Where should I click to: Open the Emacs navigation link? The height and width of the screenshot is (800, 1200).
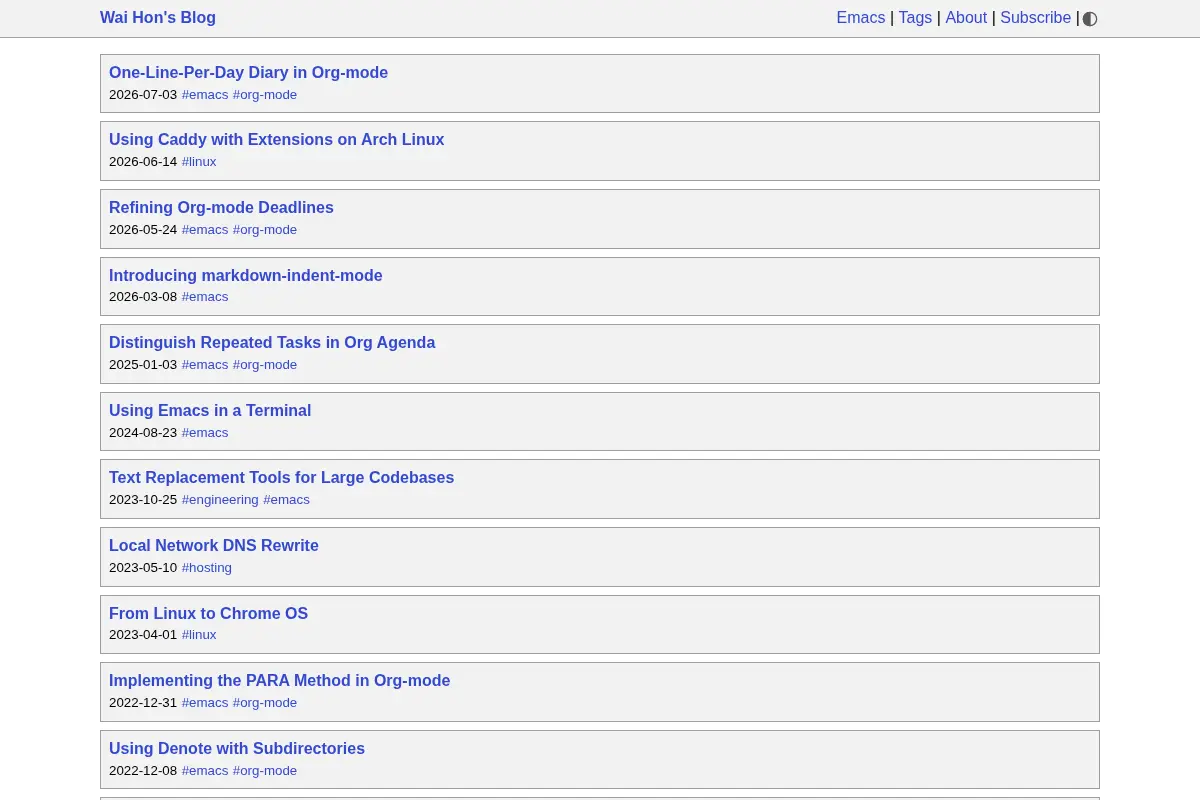861,18
